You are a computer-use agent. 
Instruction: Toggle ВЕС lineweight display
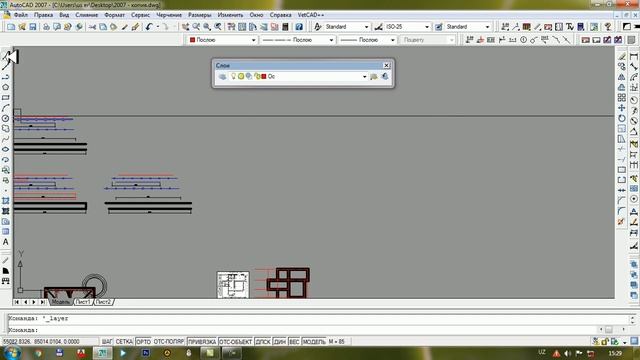tap(294, 342)
